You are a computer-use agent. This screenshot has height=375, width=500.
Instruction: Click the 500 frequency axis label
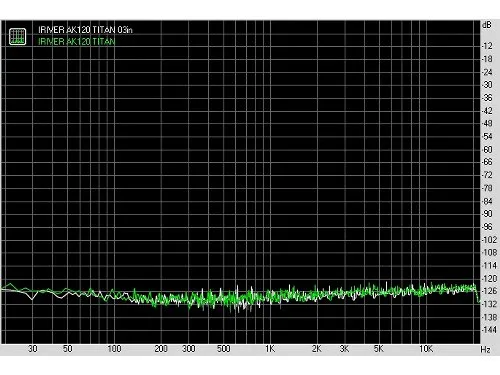(x=224, y=349)
